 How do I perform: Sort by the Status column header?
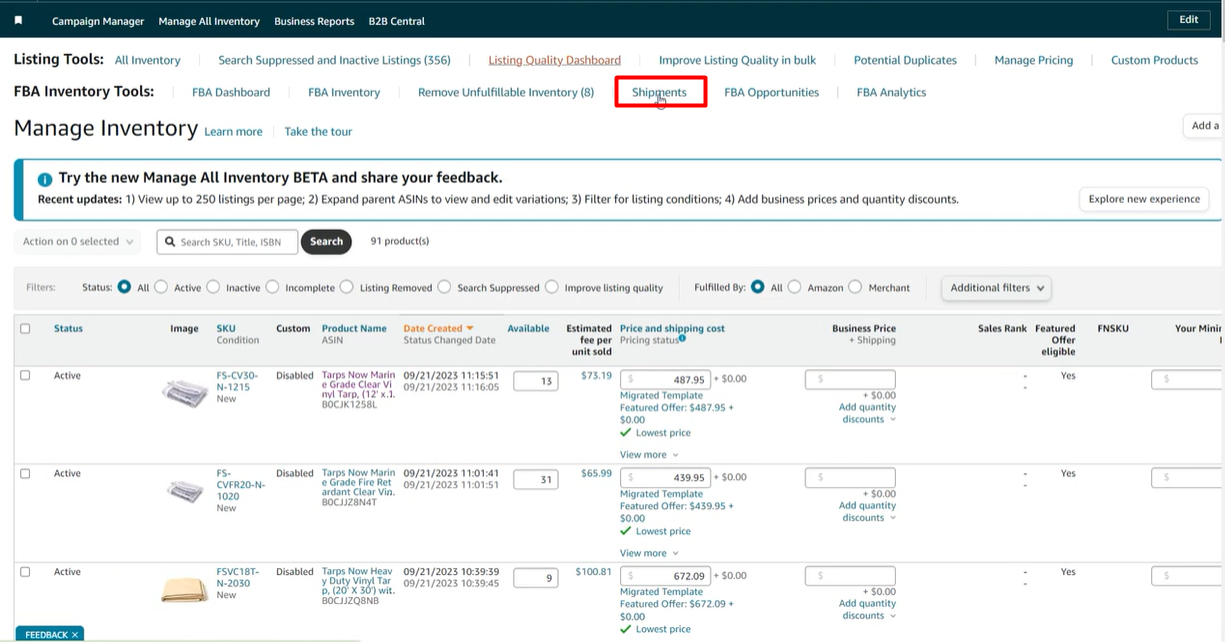pyautogui.click(x=68, y=328)
